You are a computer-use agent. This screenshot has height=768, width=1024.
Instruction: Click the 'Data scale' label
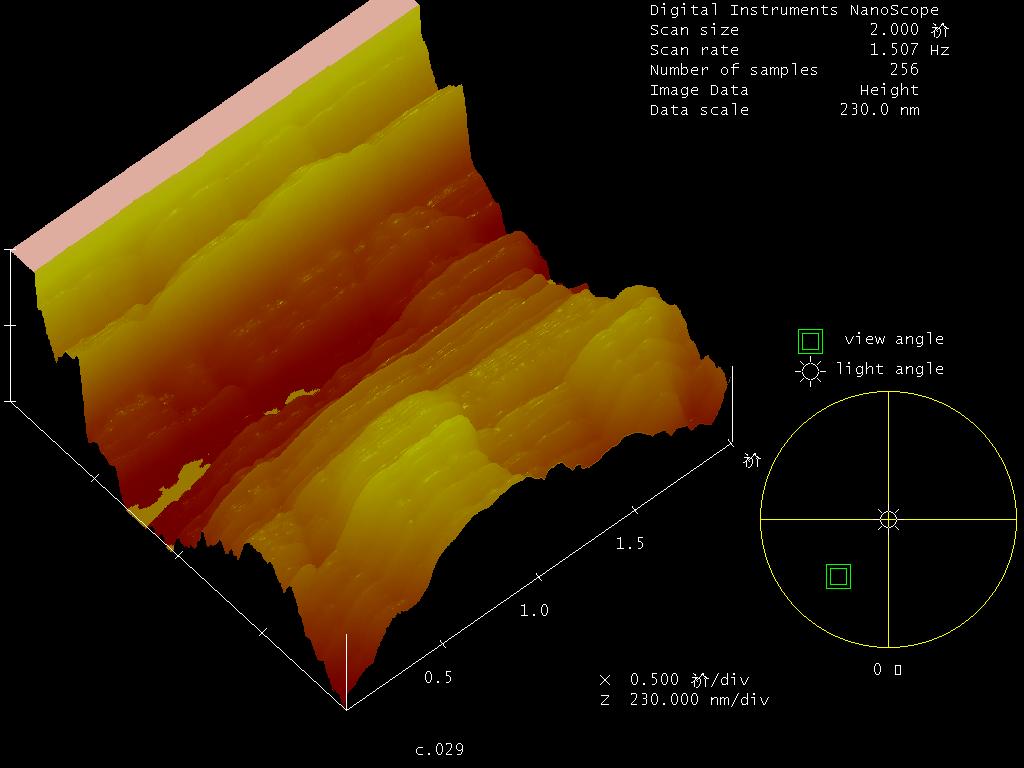coord(699,110)
